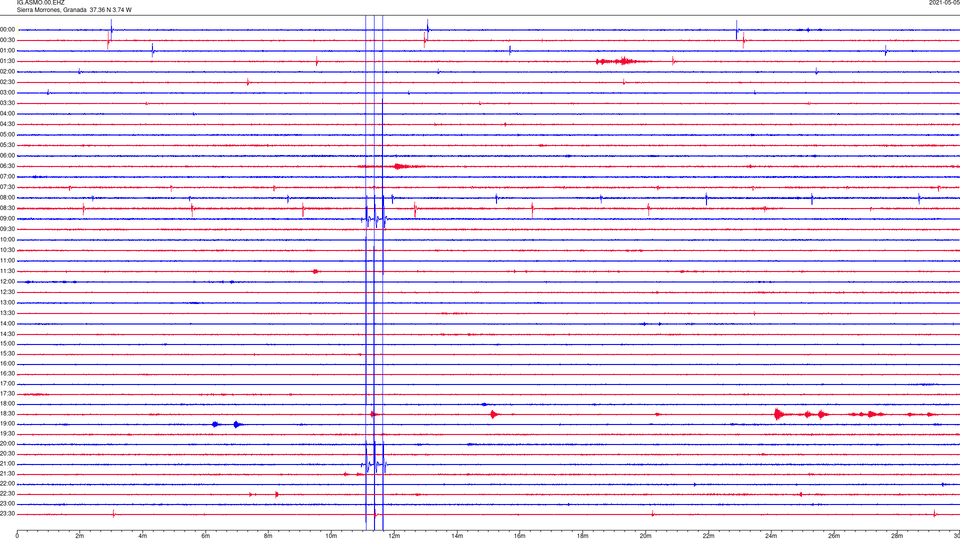Click the 18:30 time label
Viewport: 960px width, 540px height.
[8, 414]
